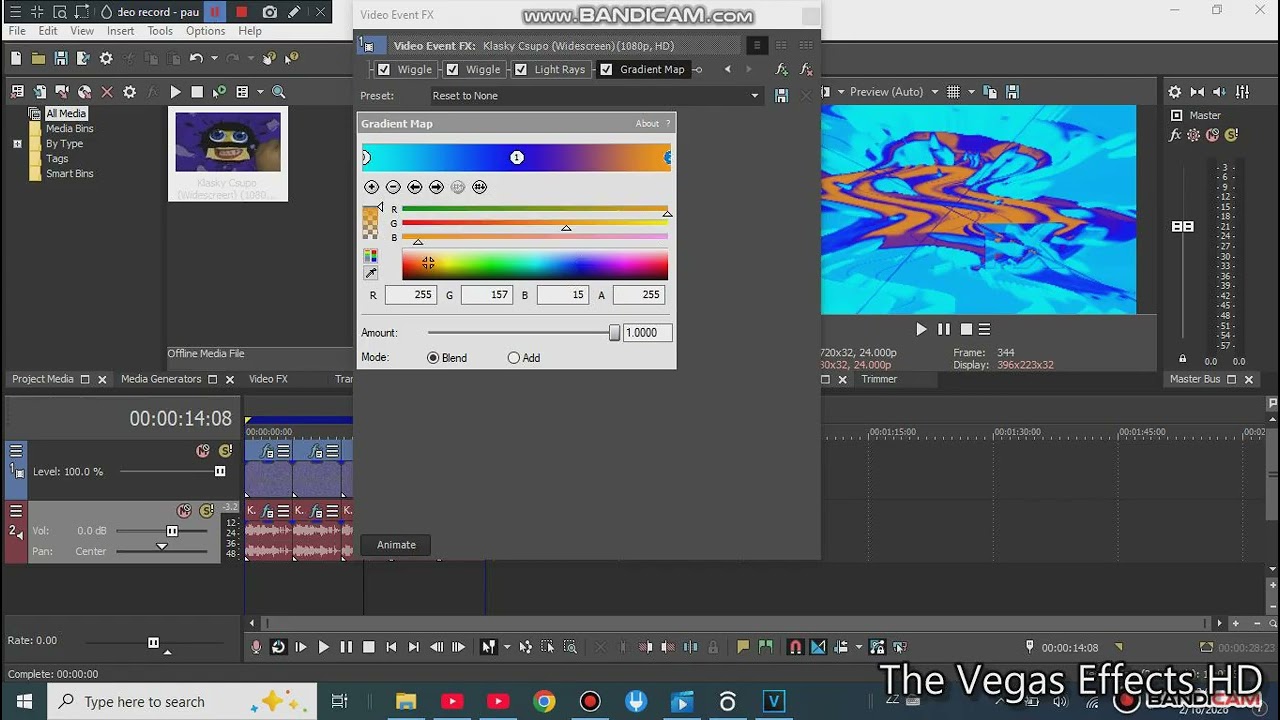Toggle the red magnet Snapping icon
The width and height of the screenshot is (1280, 720).
(795, 647)
